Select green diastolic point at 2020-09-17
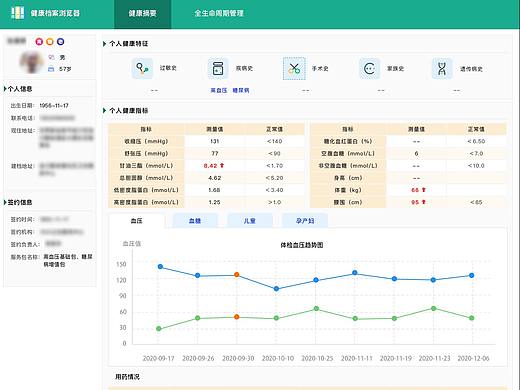 pyautogui.click(x=159, y=329)
